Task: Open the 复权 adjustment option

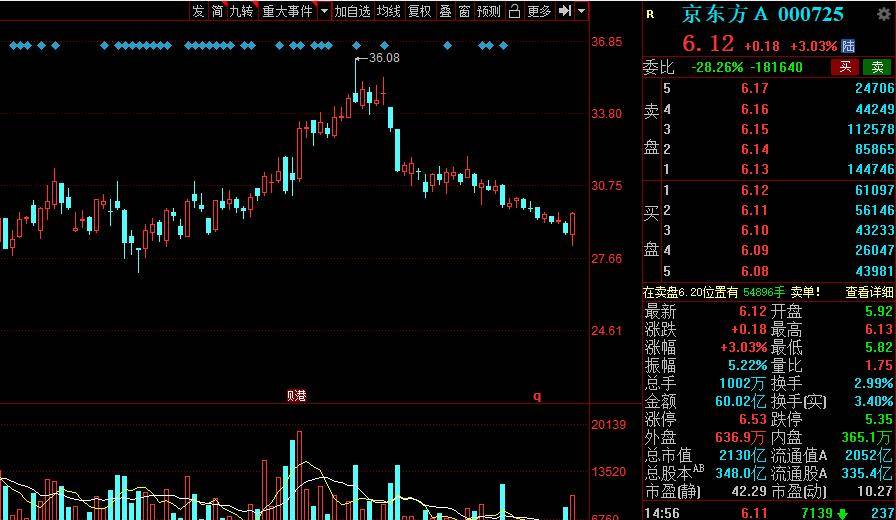Action: click(419, 11)
